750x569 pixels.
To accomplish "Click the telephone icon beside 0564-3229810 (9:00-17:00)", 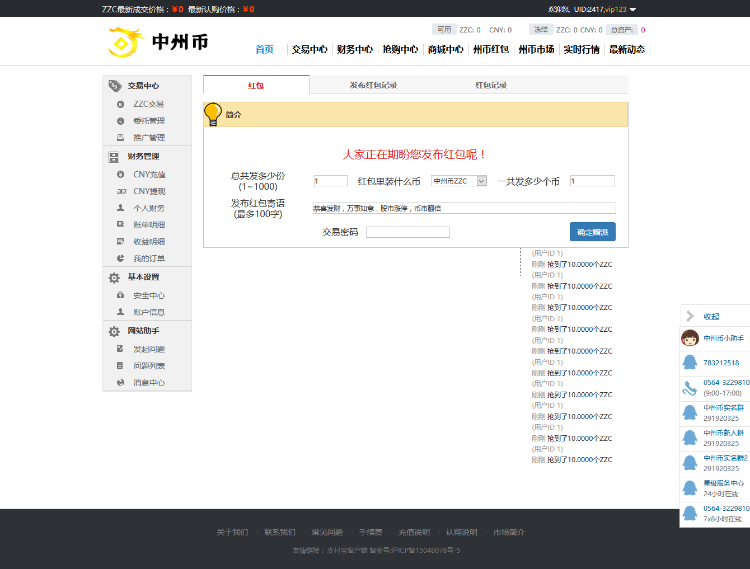I will (690, 388).
